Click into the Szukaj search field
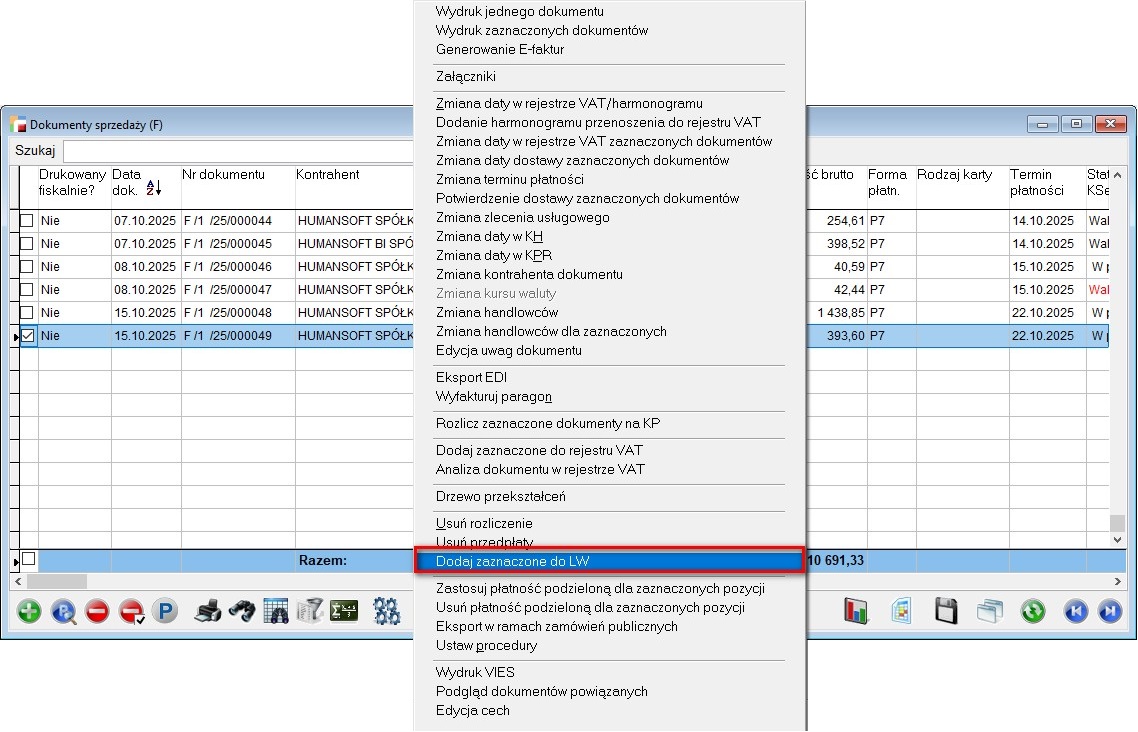Screen dimensions: 1138x732 pos(238,151)
